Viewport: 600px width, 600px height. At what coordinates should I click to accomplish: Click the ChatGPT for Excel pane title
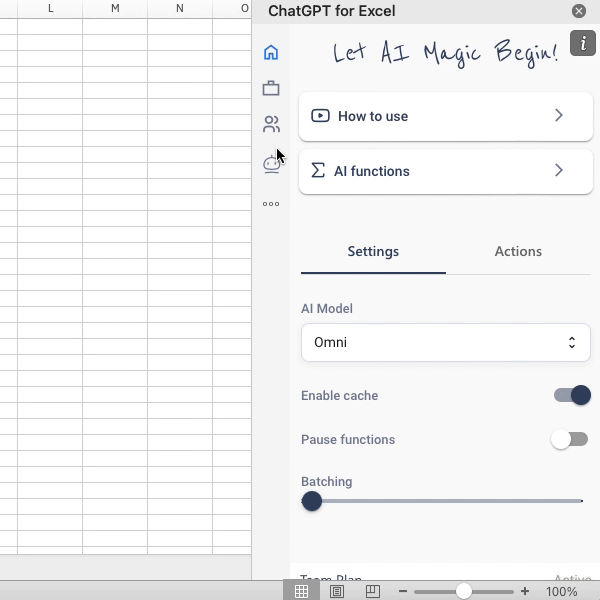click(x=332, y=11)
